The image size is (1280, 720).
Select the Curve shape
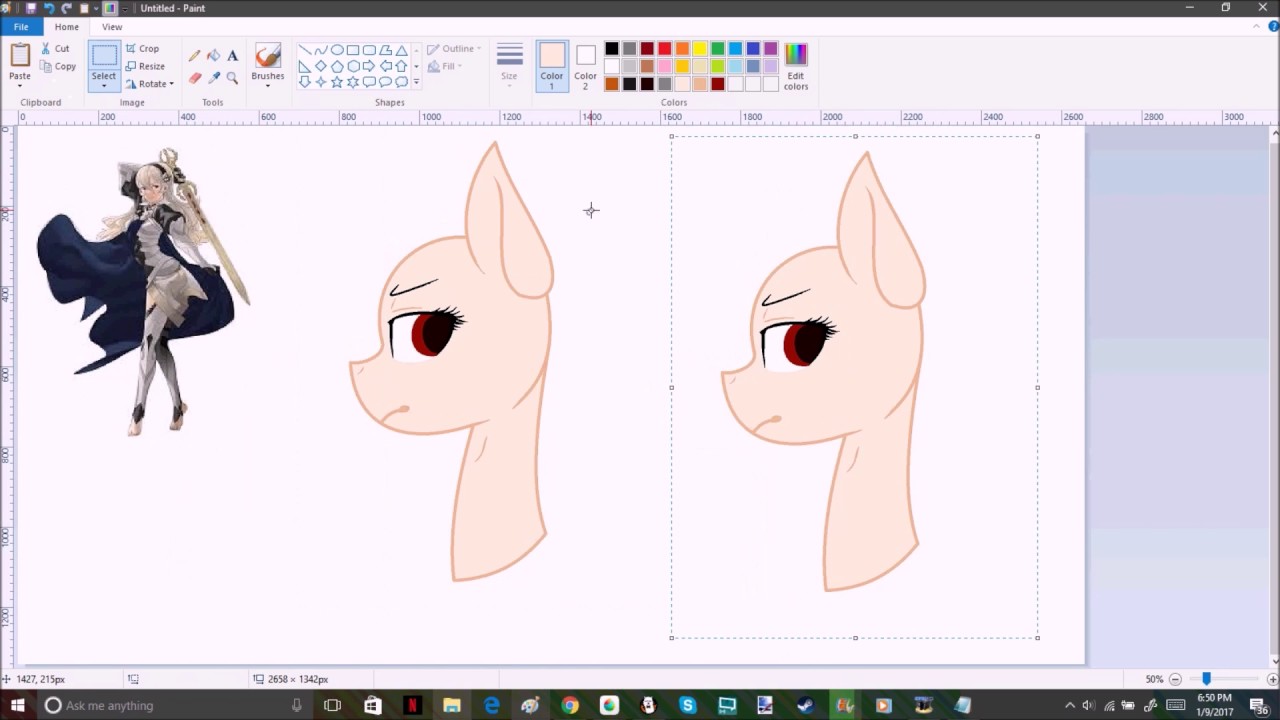321,50
